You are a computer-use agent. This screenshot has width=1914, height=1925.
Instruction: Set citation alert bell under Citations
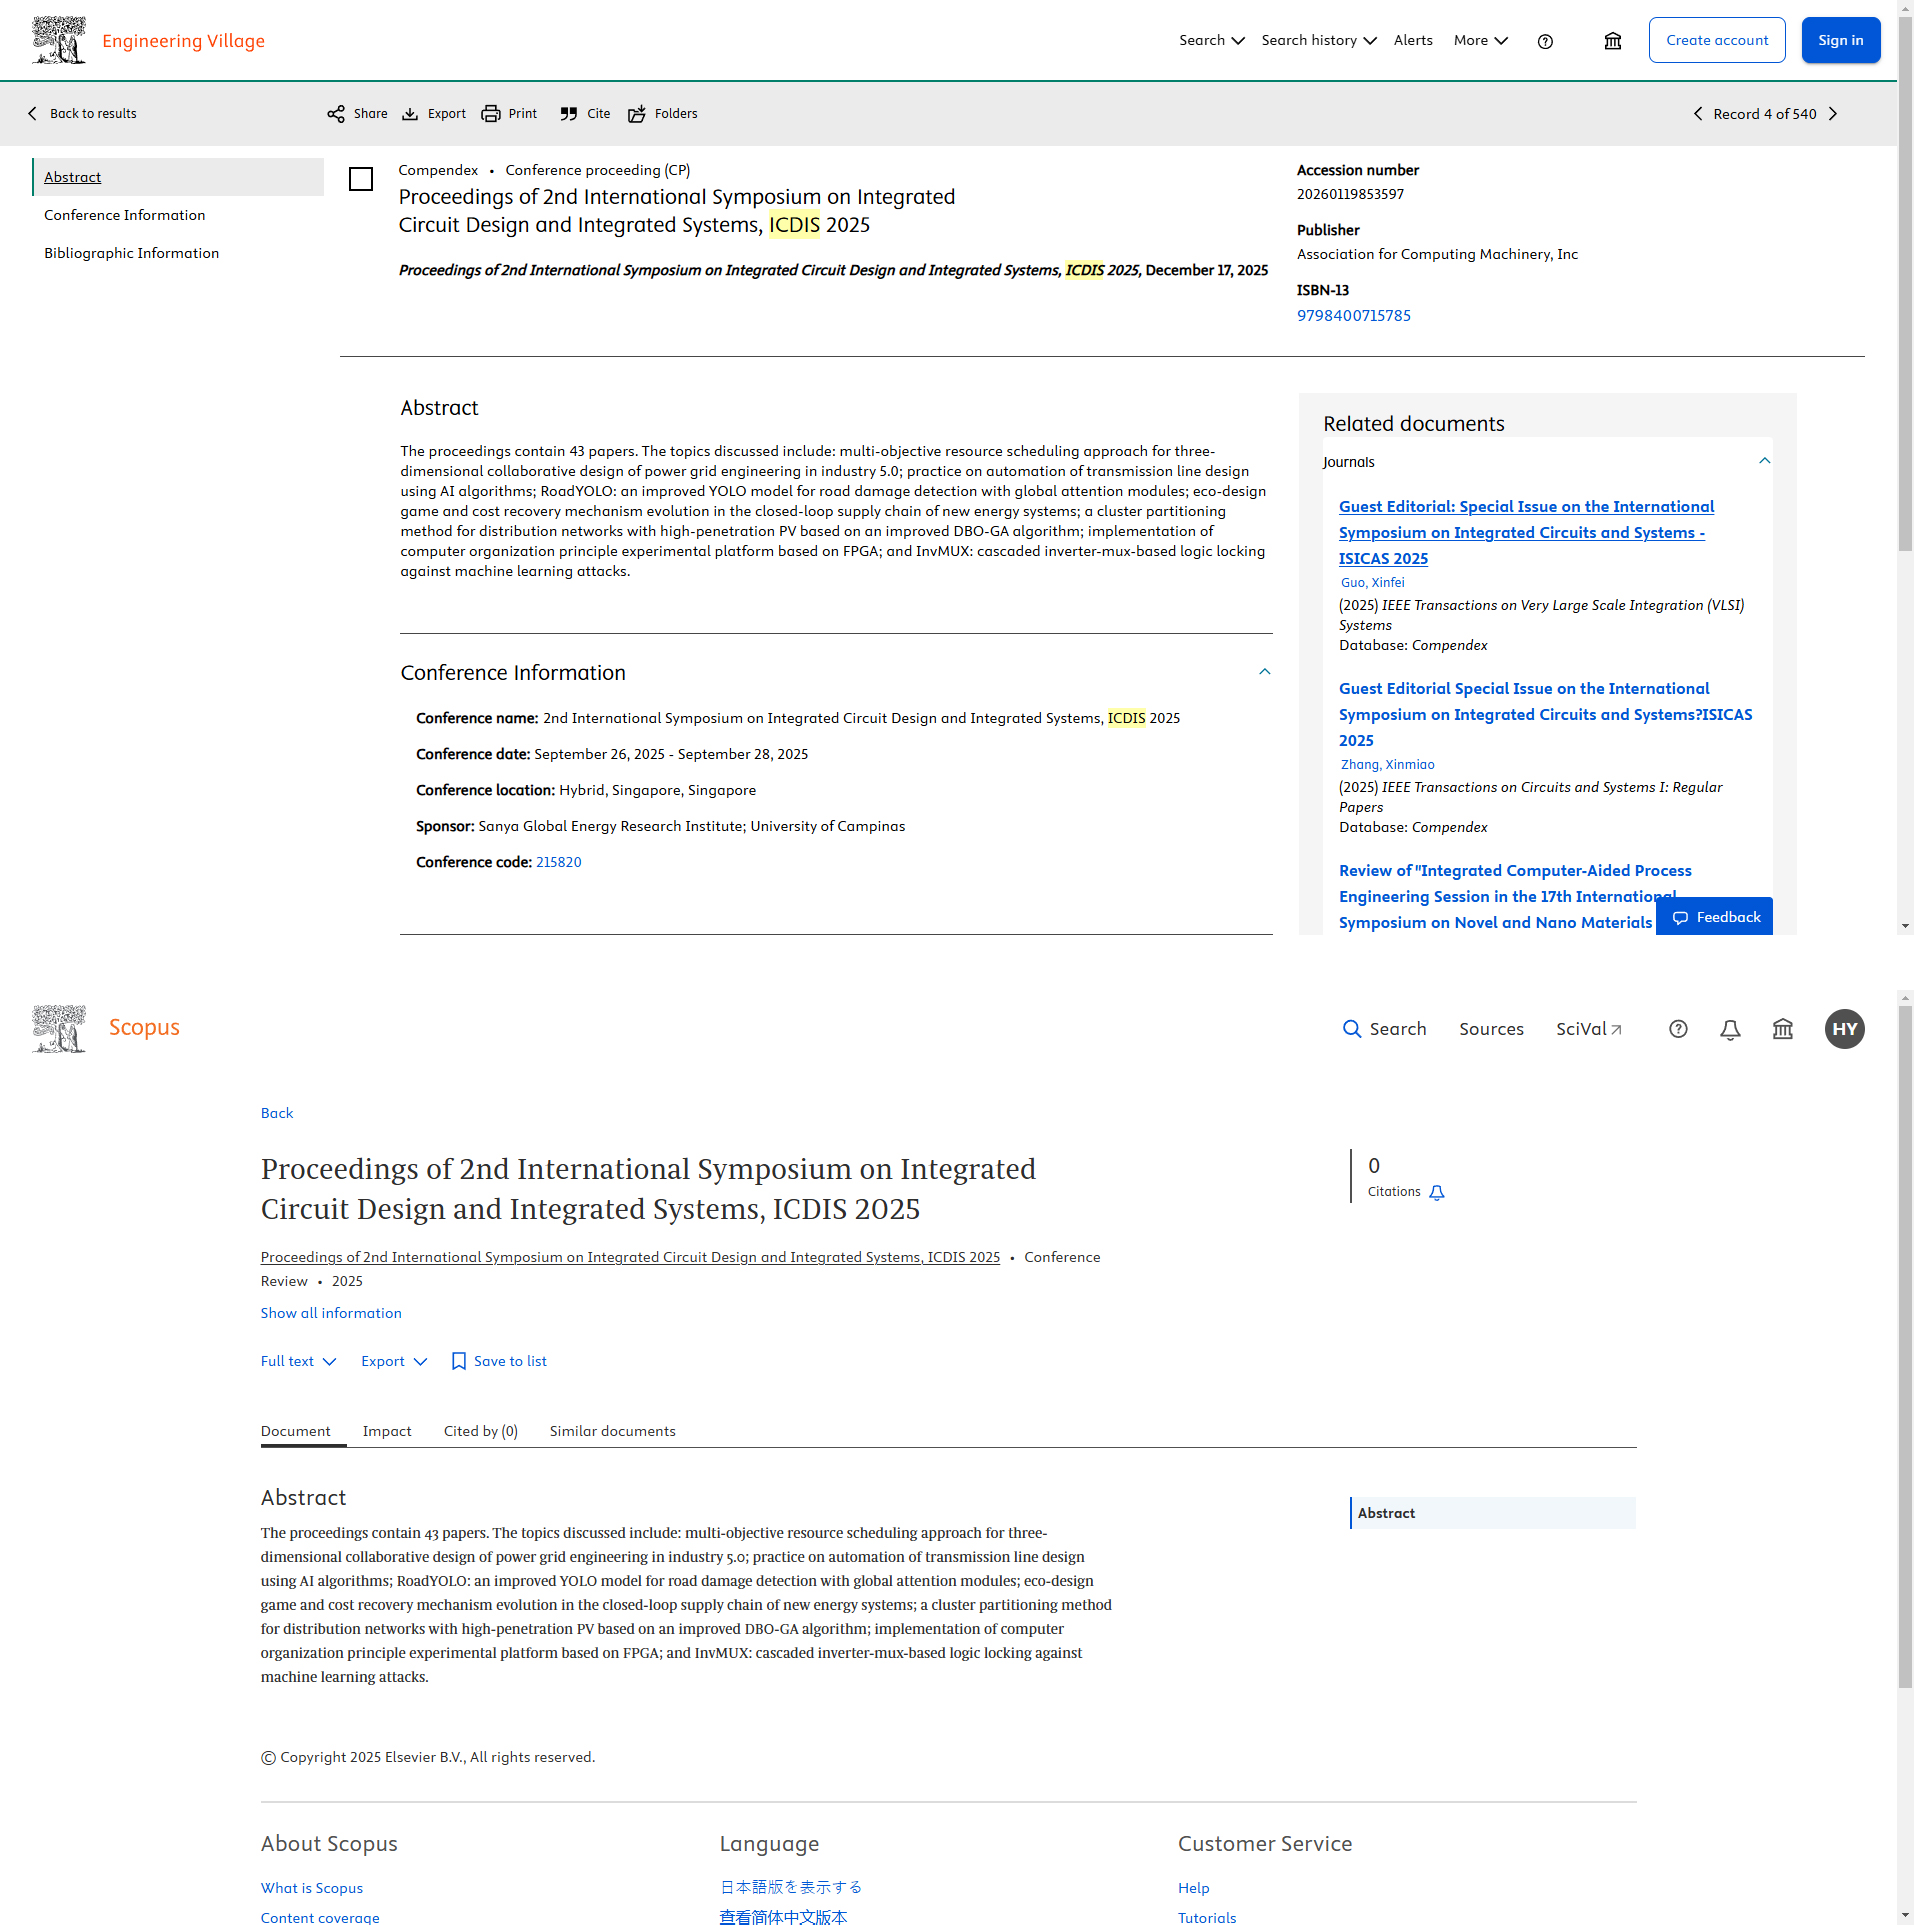click(x=1437, y=1192)
